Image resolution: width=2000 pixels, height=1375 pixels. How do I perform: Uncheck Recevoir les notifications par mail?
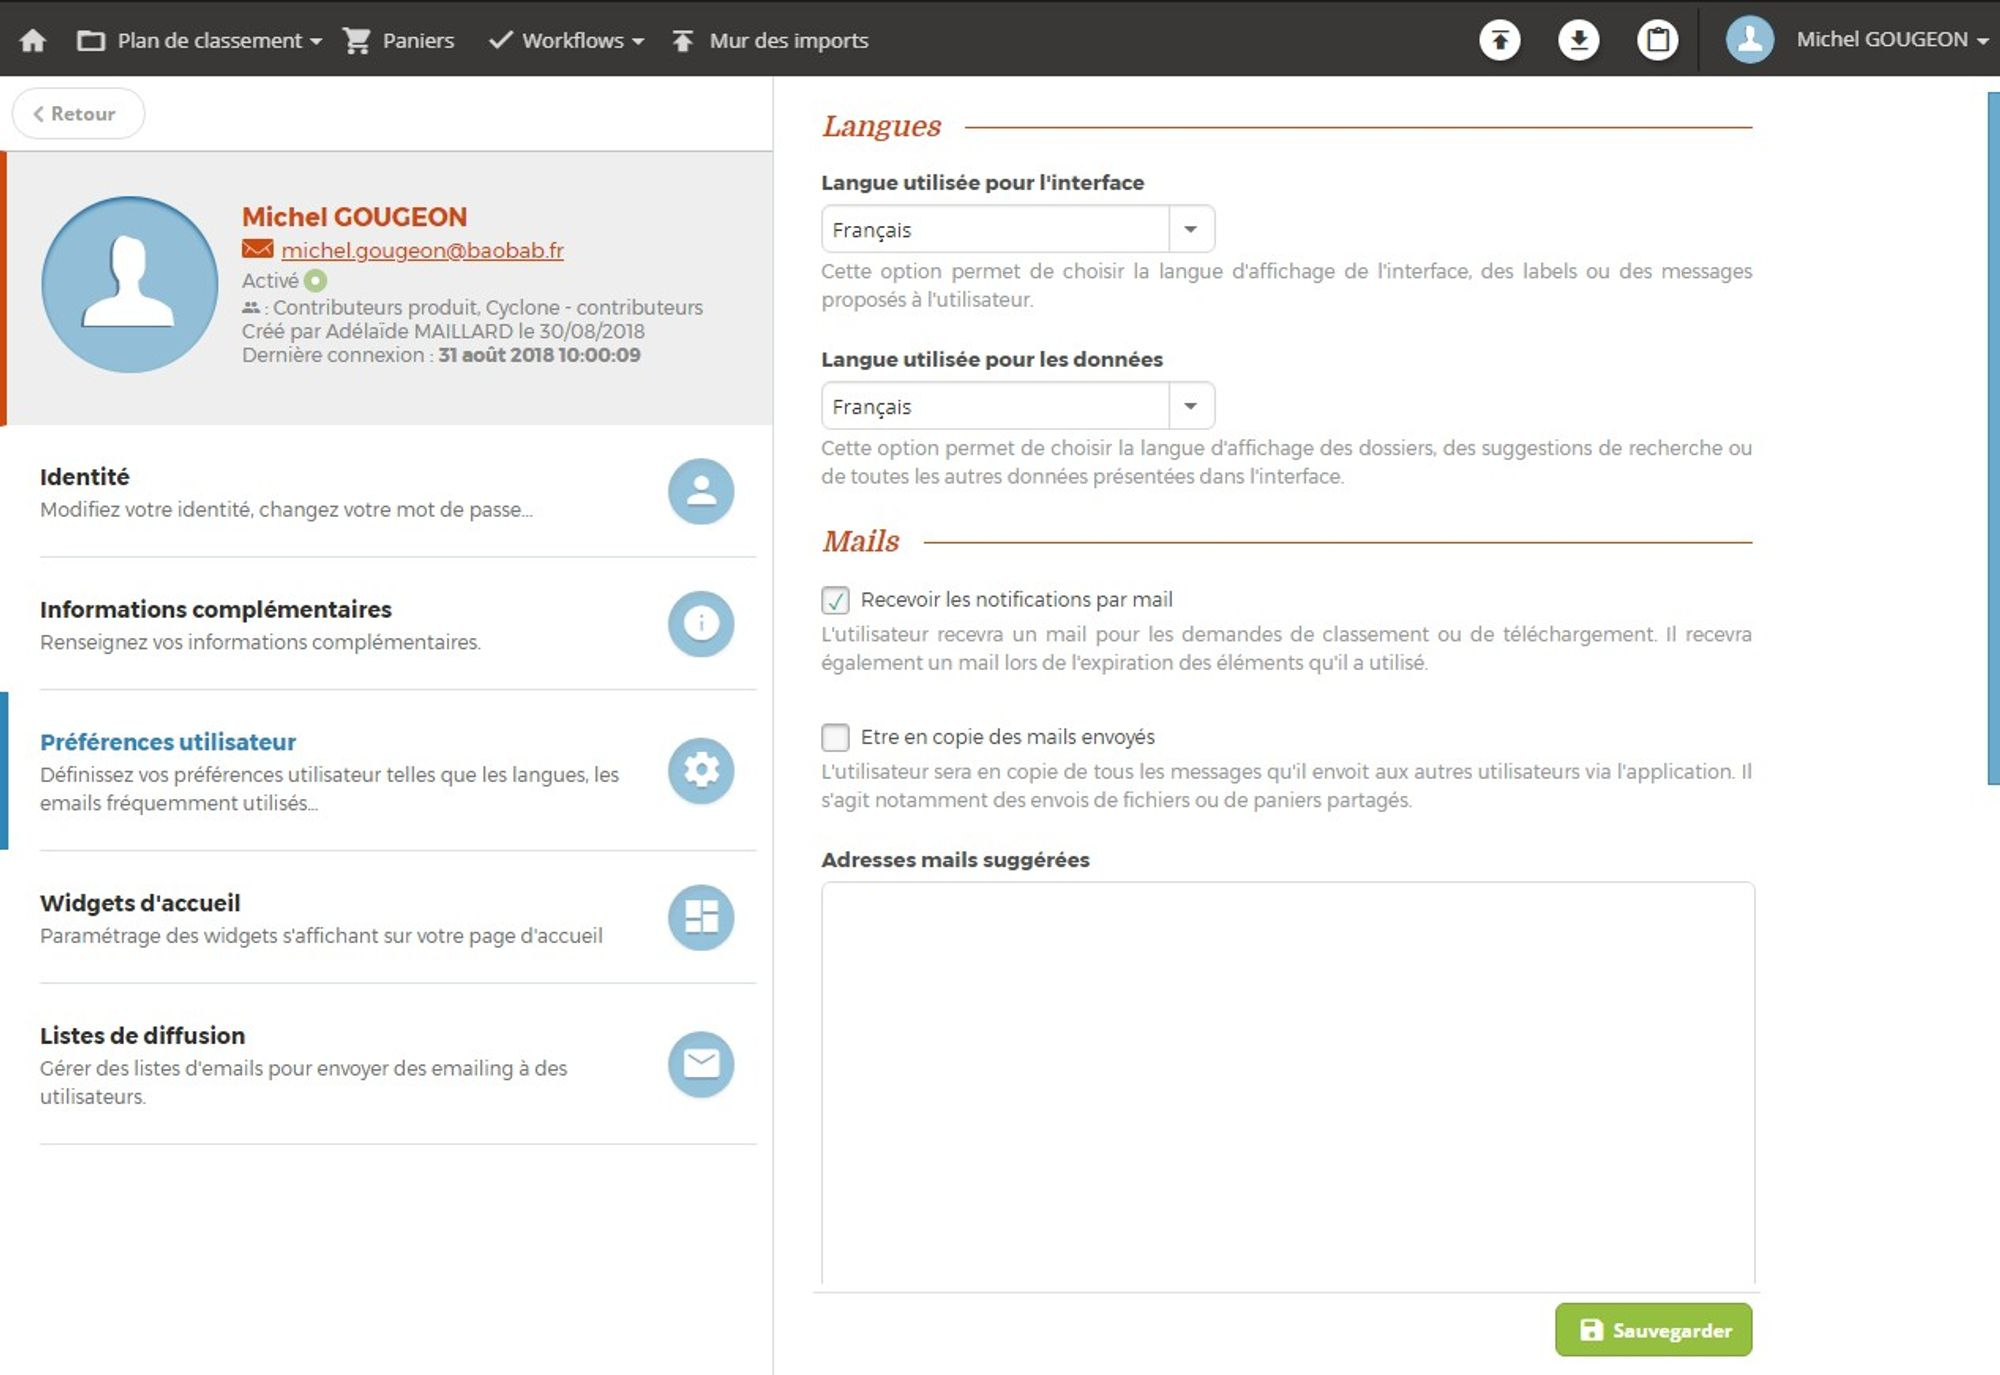click(835, 600)
